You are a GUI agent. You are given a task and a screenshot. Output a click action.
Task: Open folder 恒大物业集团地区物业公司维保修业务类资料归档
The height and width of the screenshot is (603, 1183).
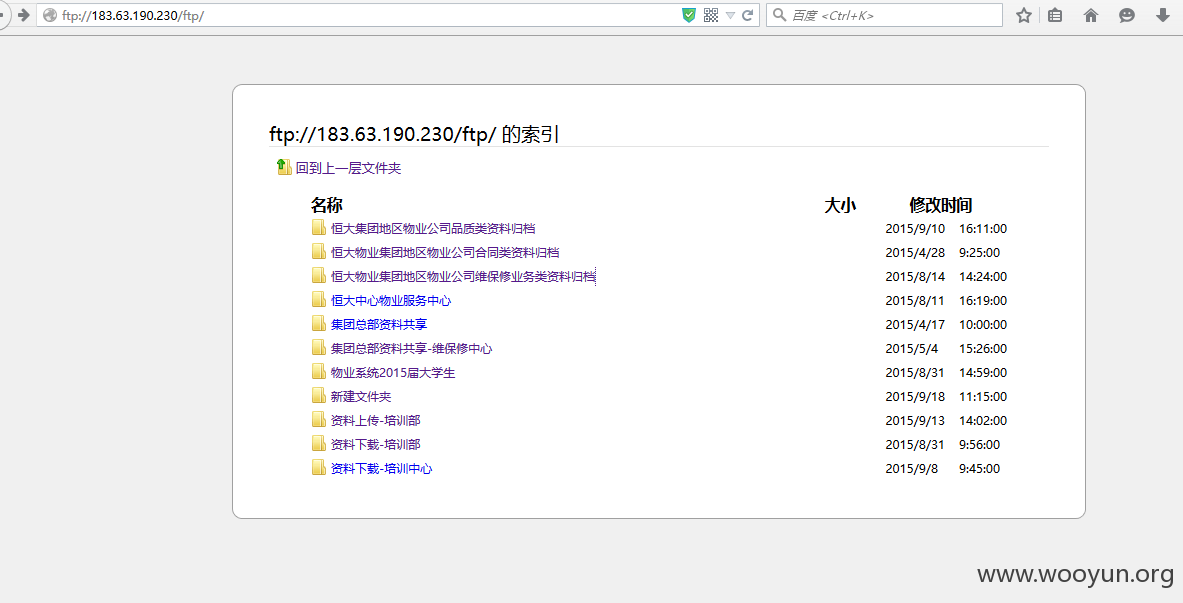point(463,277)
